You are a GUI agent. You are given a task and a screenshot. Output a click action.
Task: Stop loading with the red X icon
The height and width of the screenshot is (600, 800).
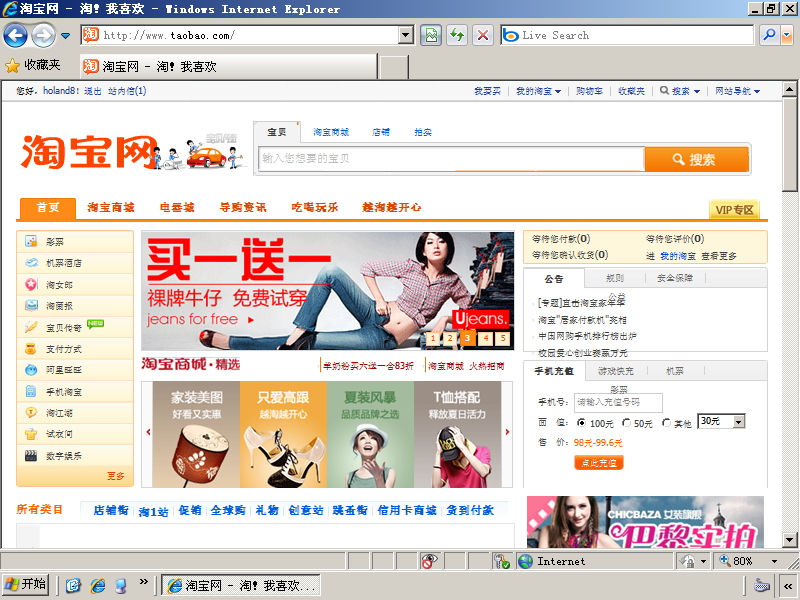pyautogui.click(x=482, y=35)
